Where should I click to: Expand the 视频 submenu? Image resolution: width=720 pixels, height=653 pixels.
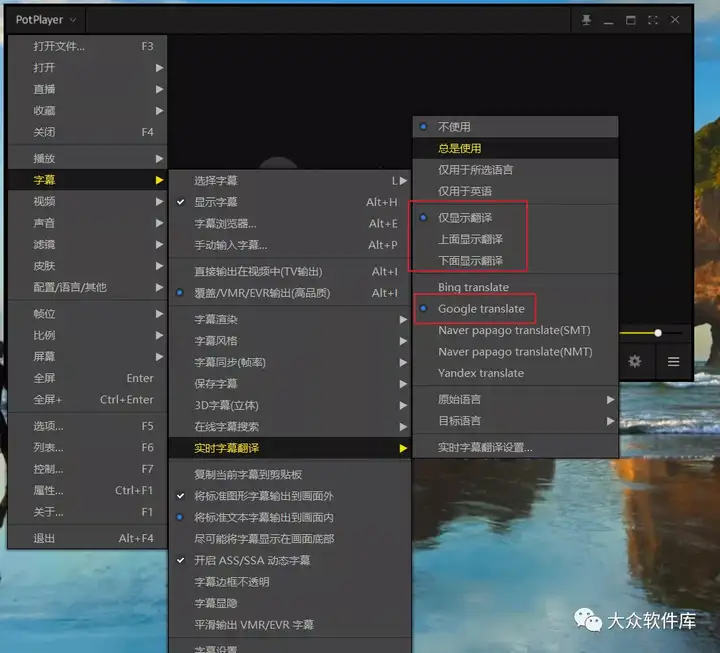click(x=87, y=201)
